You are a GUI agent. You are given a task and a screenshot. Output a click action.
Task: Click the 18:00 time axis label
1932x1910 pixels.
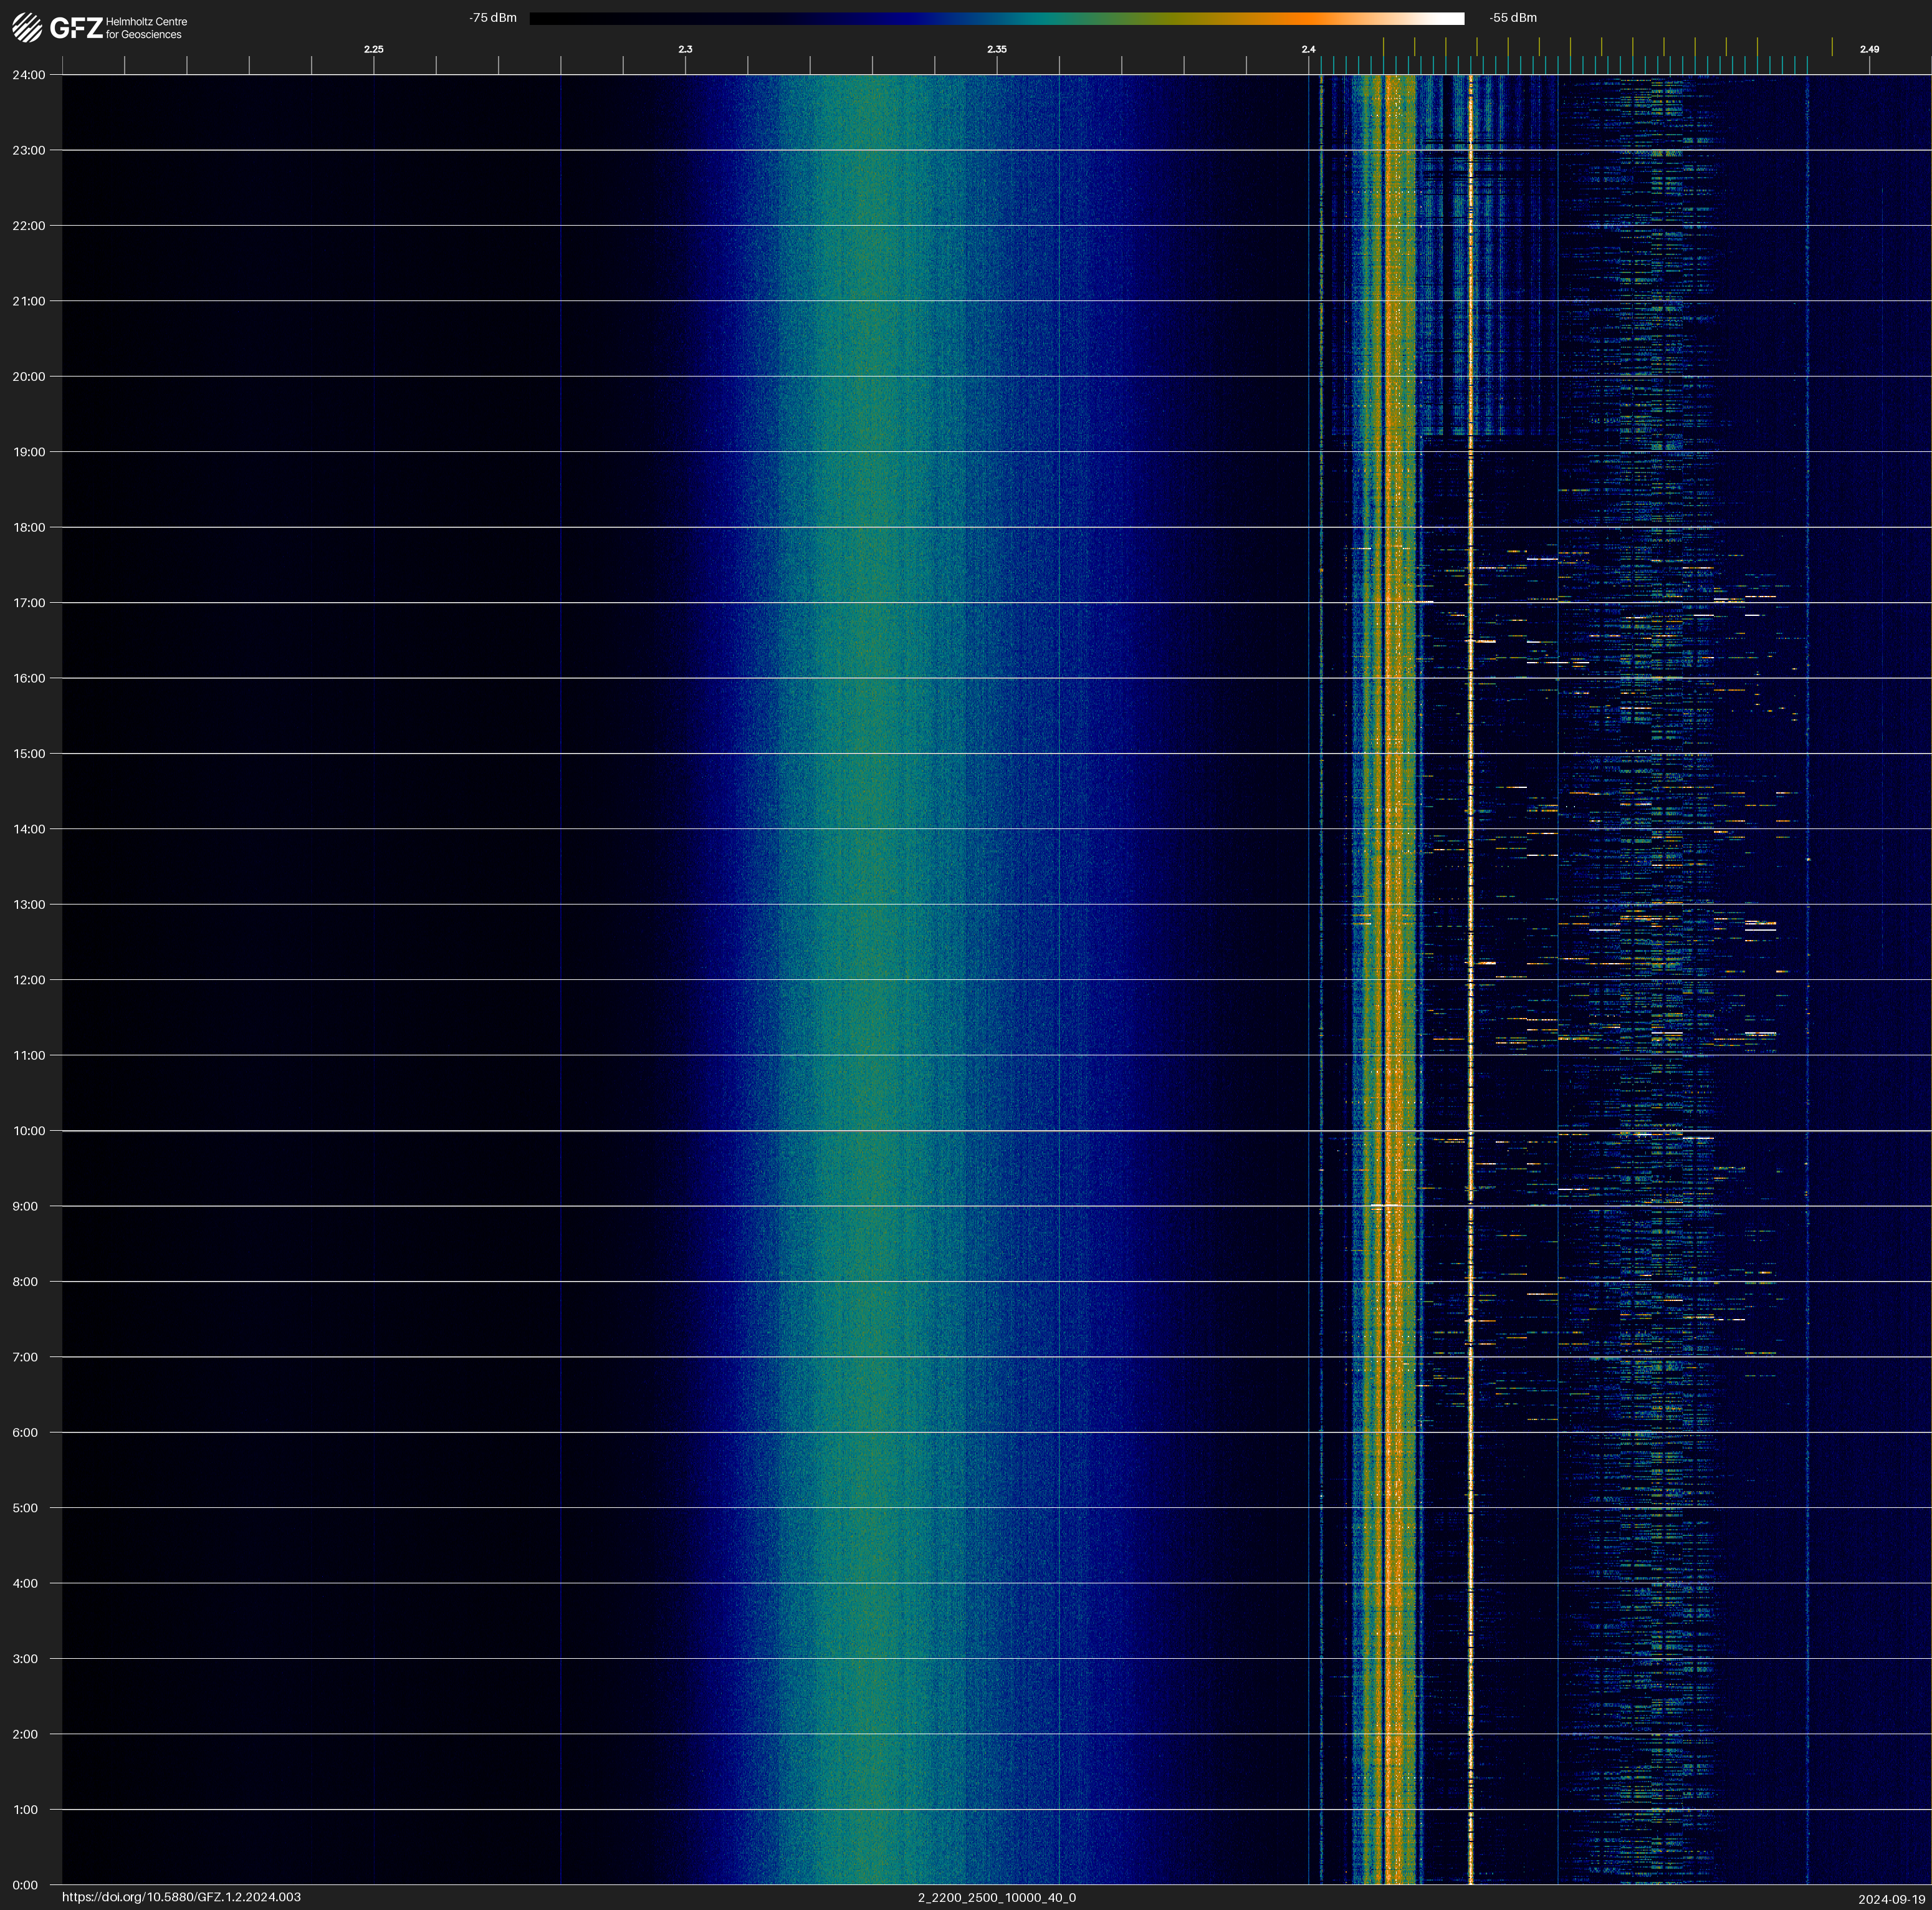(x=29, y=527)
